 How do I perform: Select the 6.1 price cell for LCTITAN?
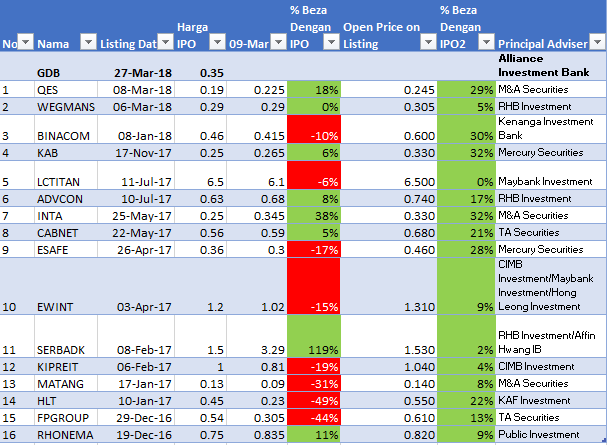tap(256, 175)
